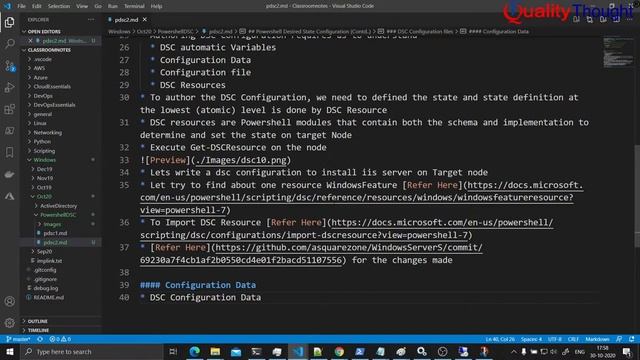Open the Selection menu
This screenshot has height=360, width=640.
(x=59, y=6)
